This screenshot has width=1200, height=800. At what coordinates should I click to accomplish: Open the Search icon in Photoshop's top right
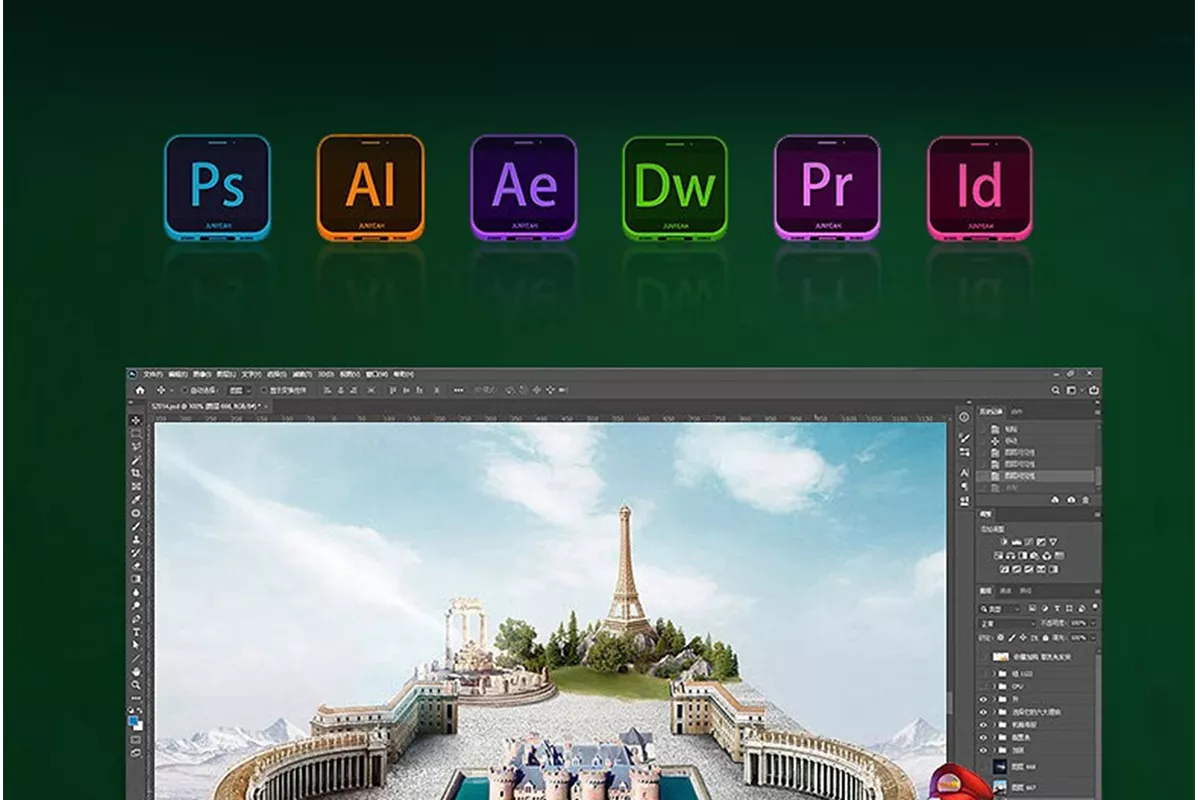click(1055, 390)
